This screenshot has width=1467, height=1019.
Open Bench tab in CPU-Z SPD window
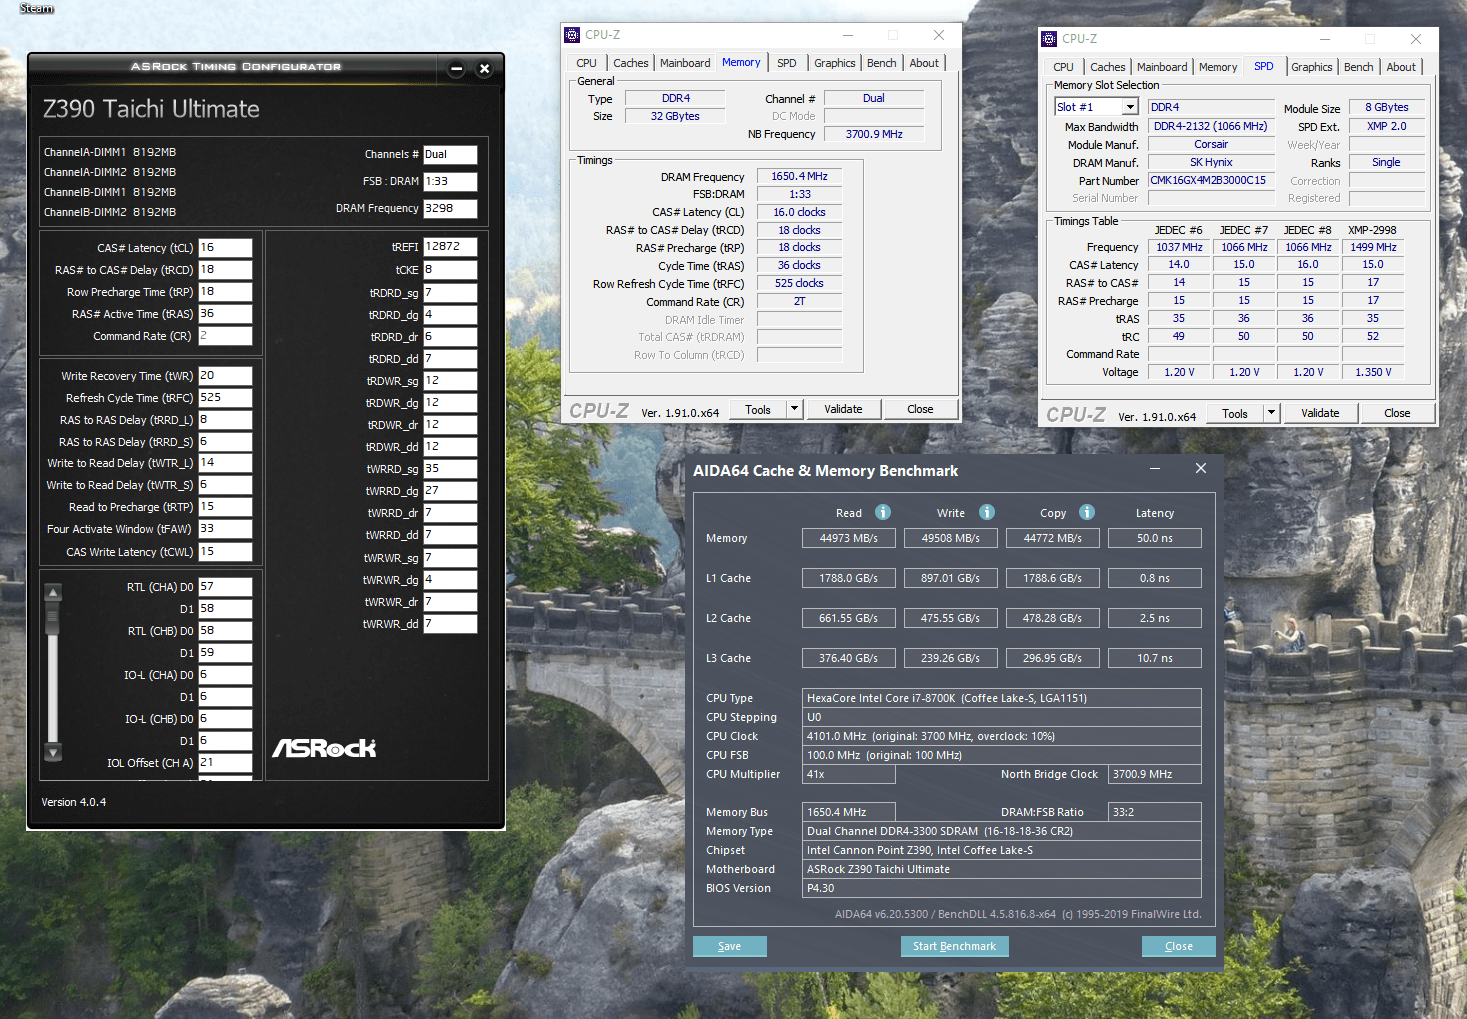click(1358, 67)
